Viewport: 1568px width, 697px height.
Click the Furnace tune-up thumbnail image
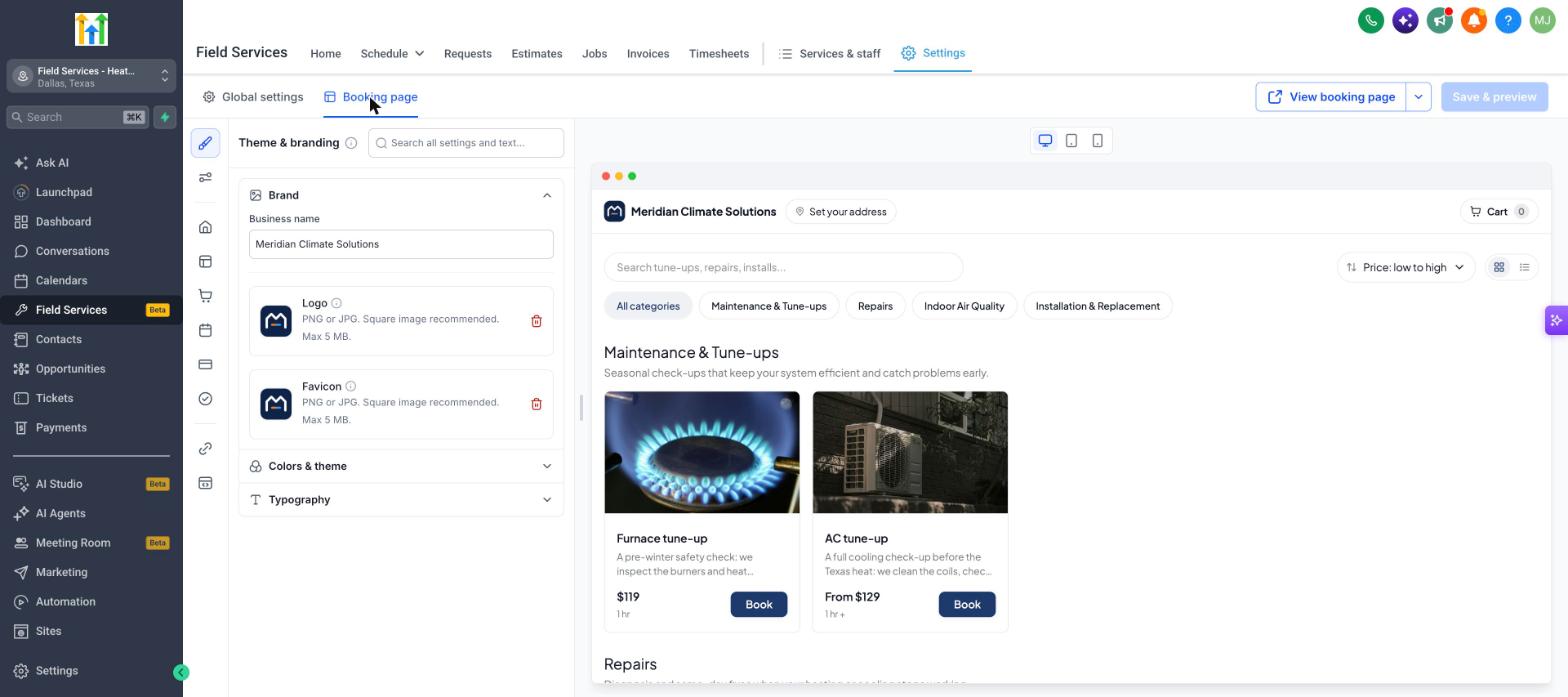pos(701,452)
